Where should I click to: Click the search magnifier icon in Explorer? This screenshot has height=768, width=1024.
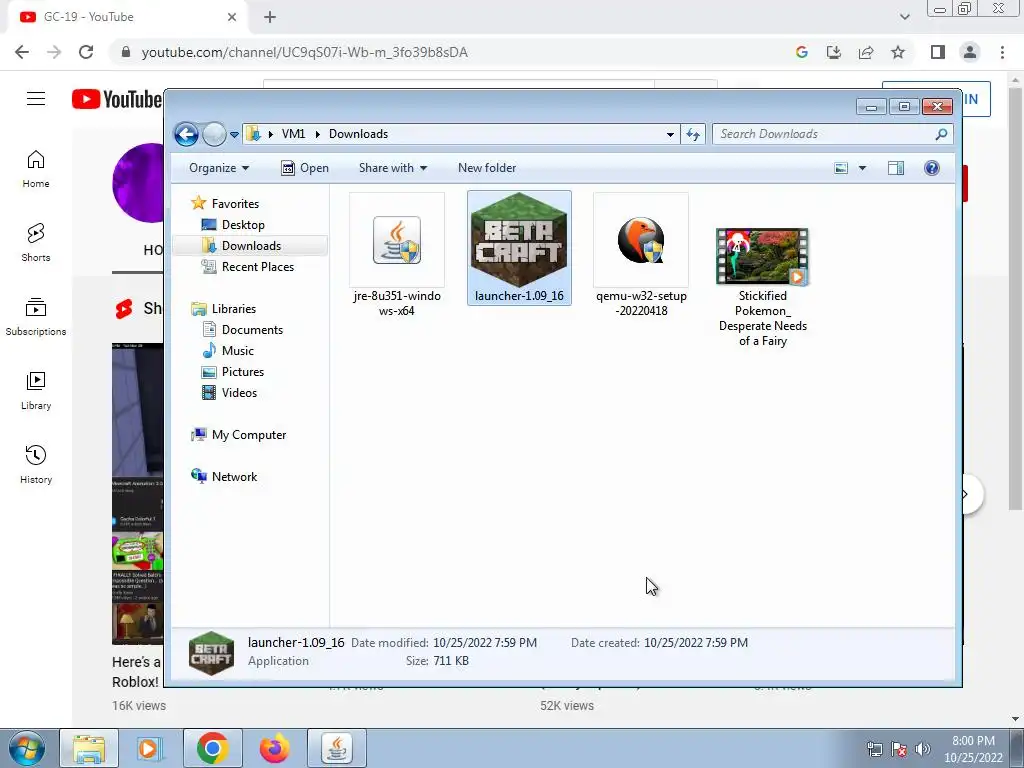pos(941,135)
